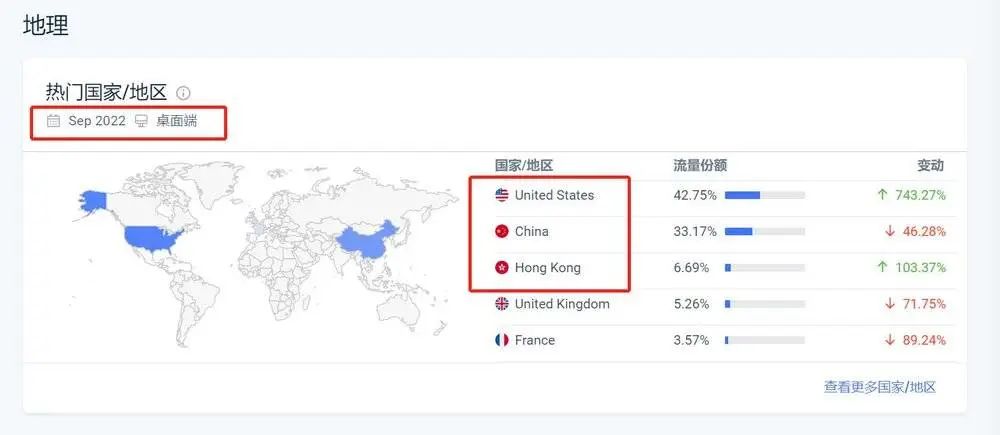Click the info icon beside 热门国家/地区
This screenshot has width=1000, height=435.
tap(183, 93)
